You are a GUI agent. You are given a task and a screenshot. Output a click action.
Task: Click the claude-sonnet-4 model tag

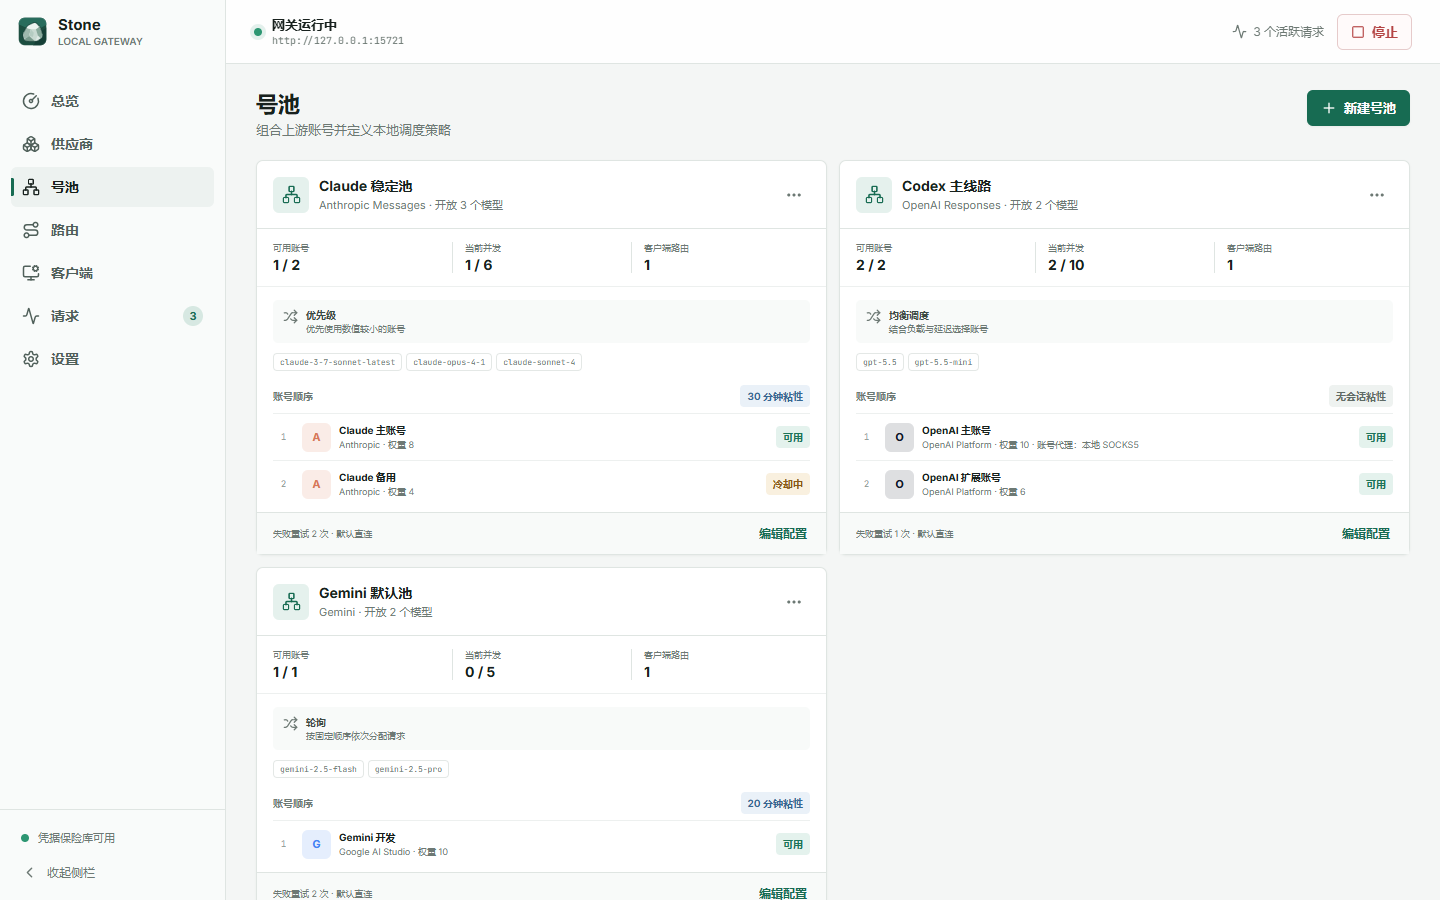coord(539,362)
